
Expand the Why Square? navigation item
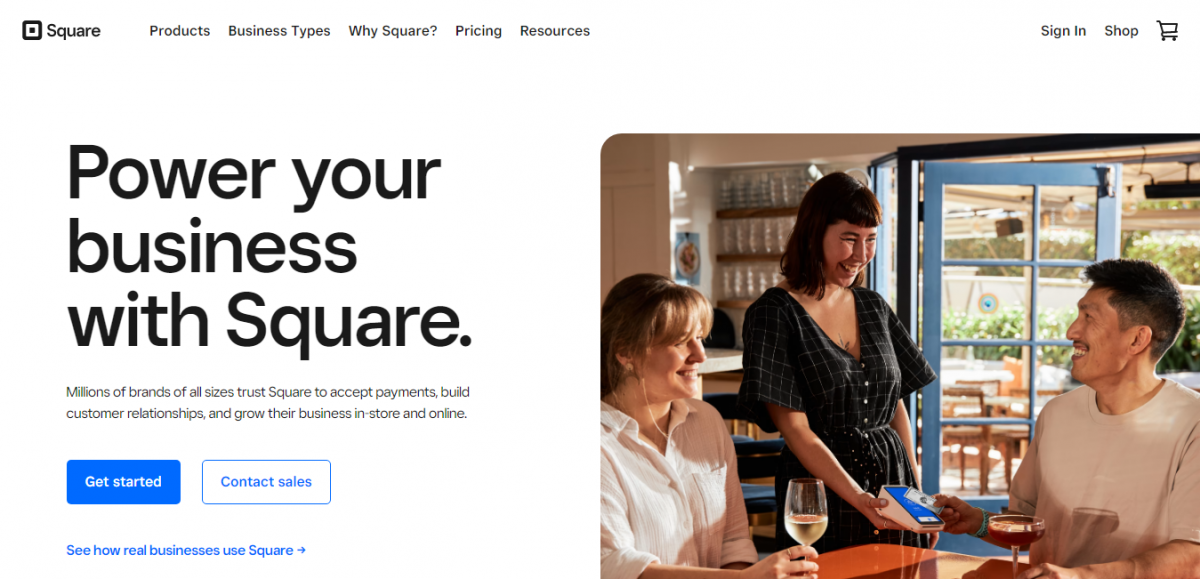tap(393, 31)
